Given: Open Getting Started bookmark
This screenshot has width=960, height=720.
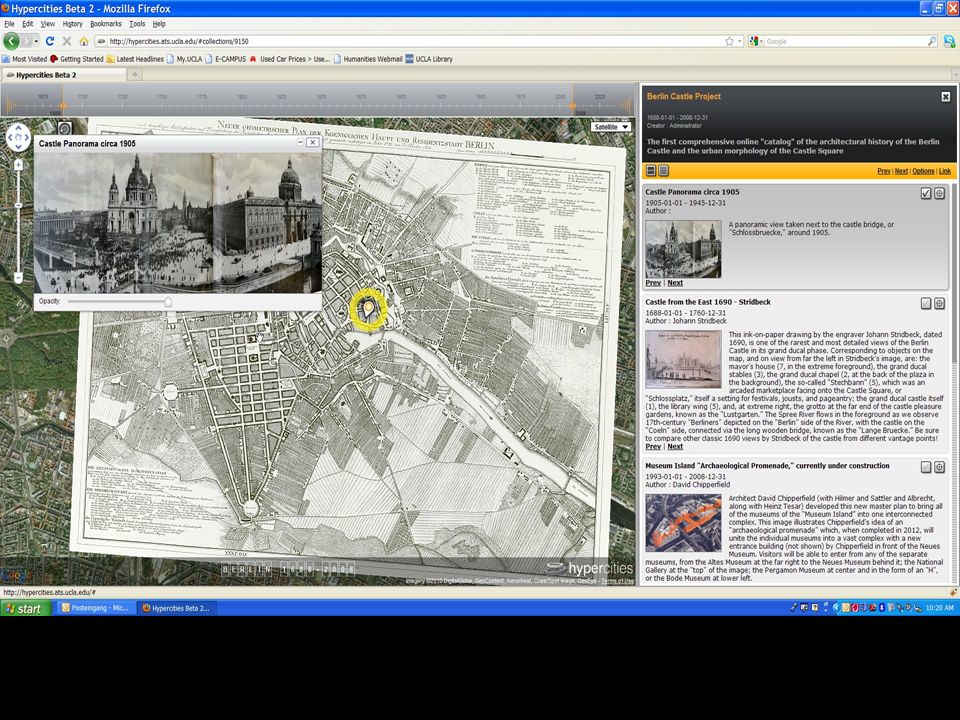Looking at the screenshot, I should point(77,59).
